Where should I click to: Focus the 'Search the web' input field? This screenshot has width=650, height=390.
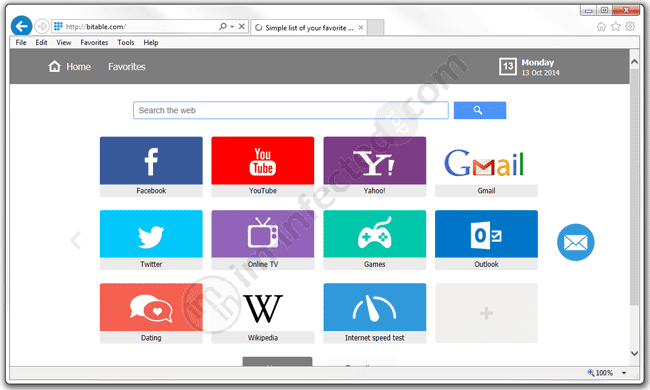(291, 110)
